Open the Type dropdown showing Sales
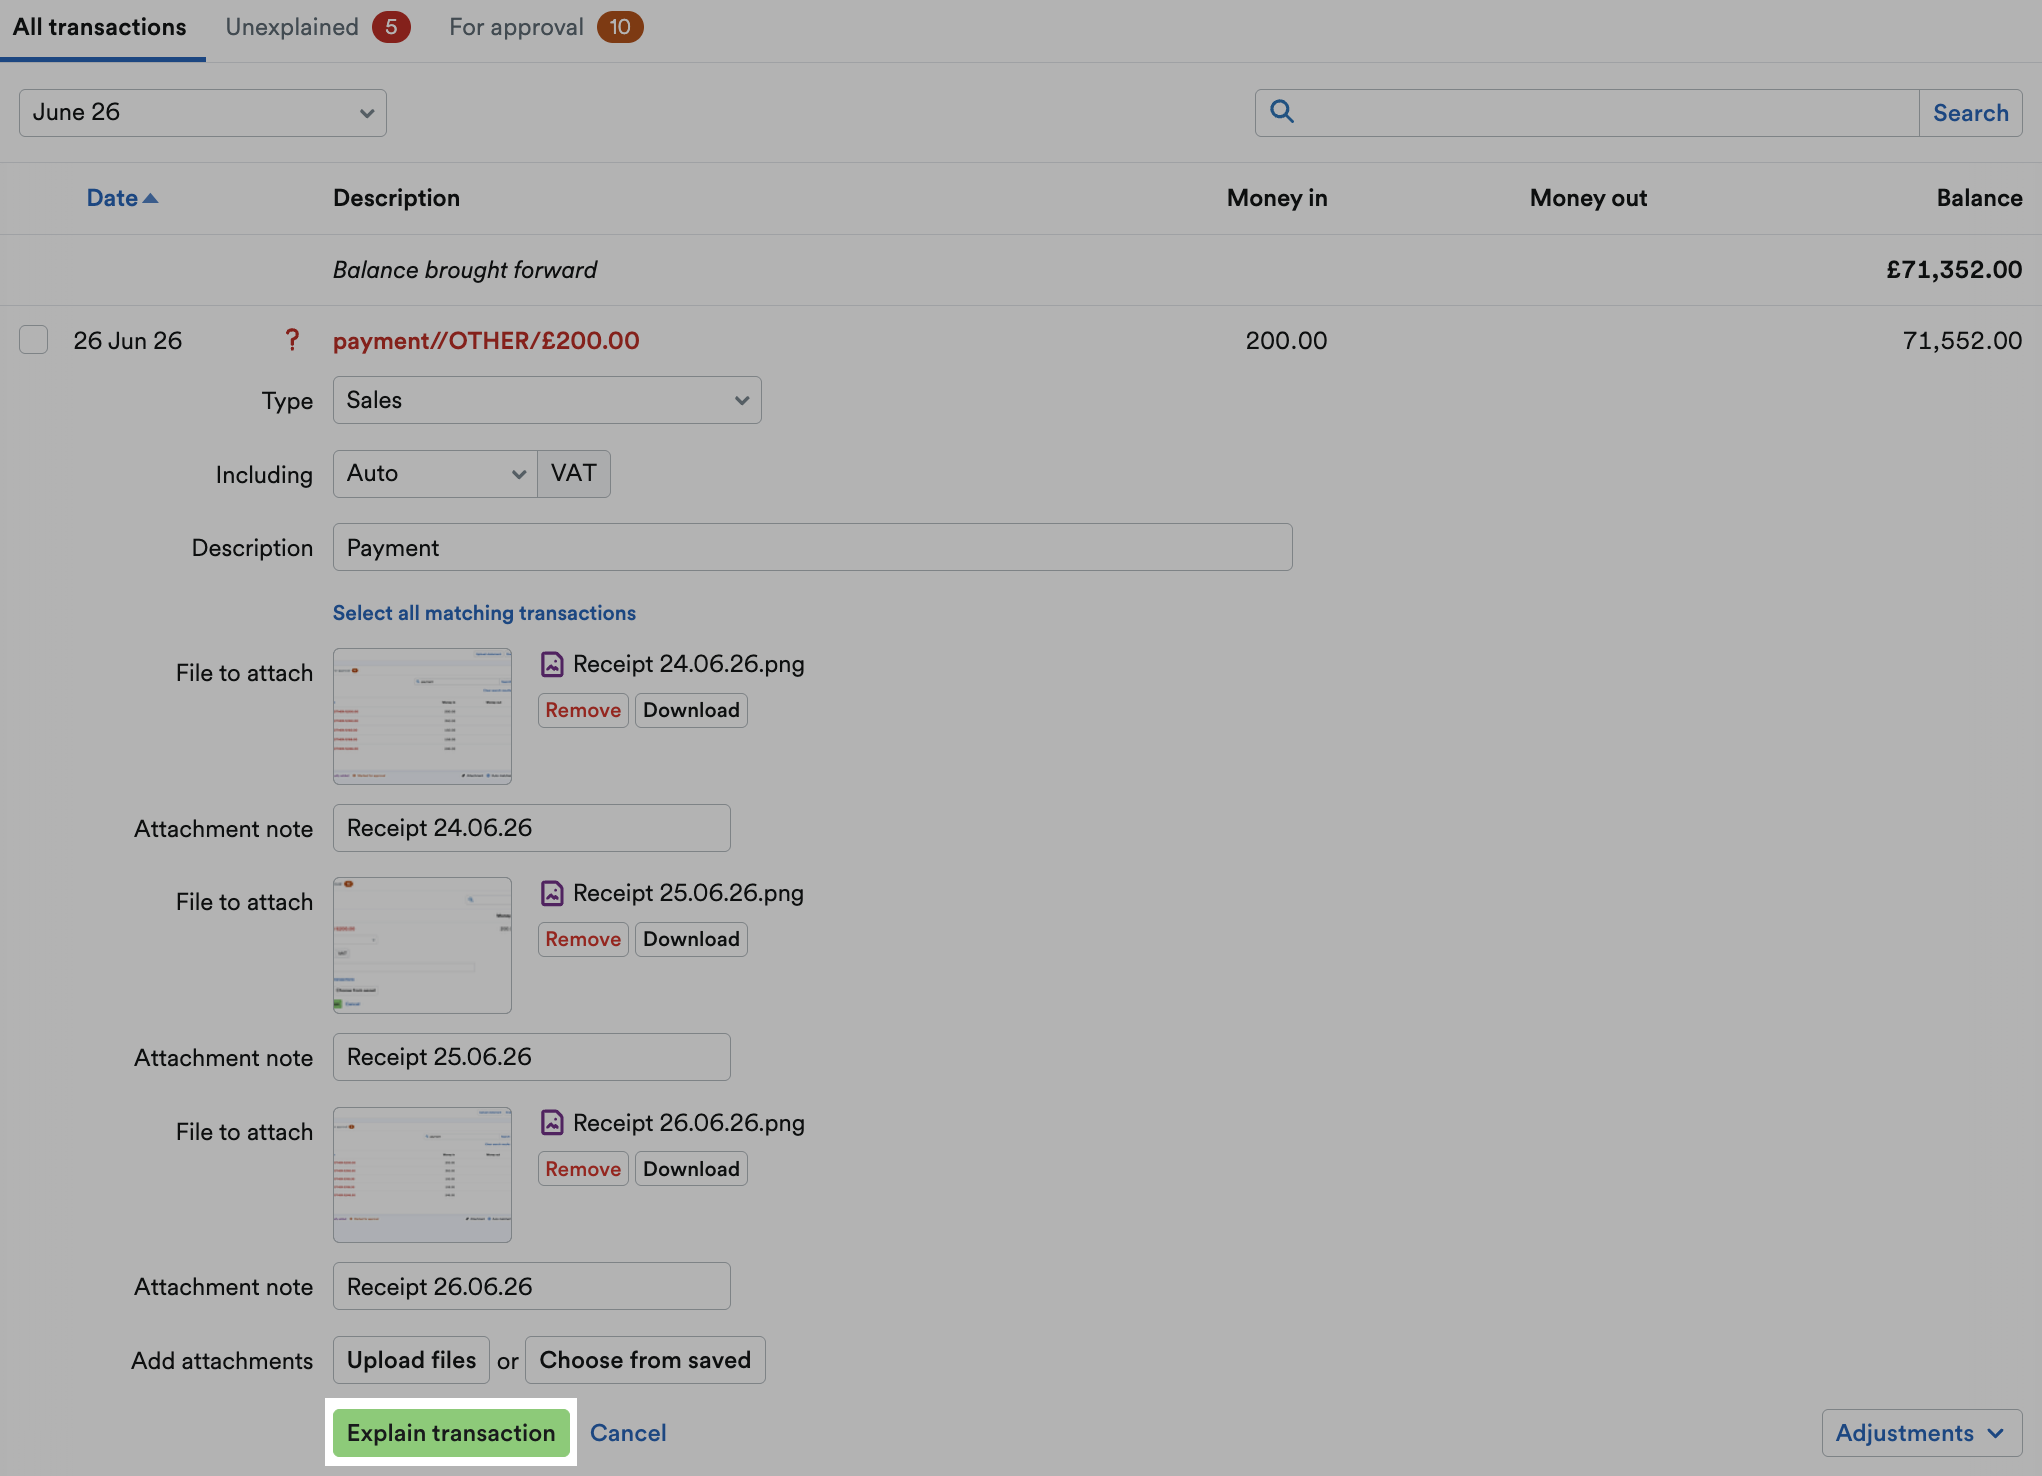Screen dimensions: 2042x1476 (547, 400)
